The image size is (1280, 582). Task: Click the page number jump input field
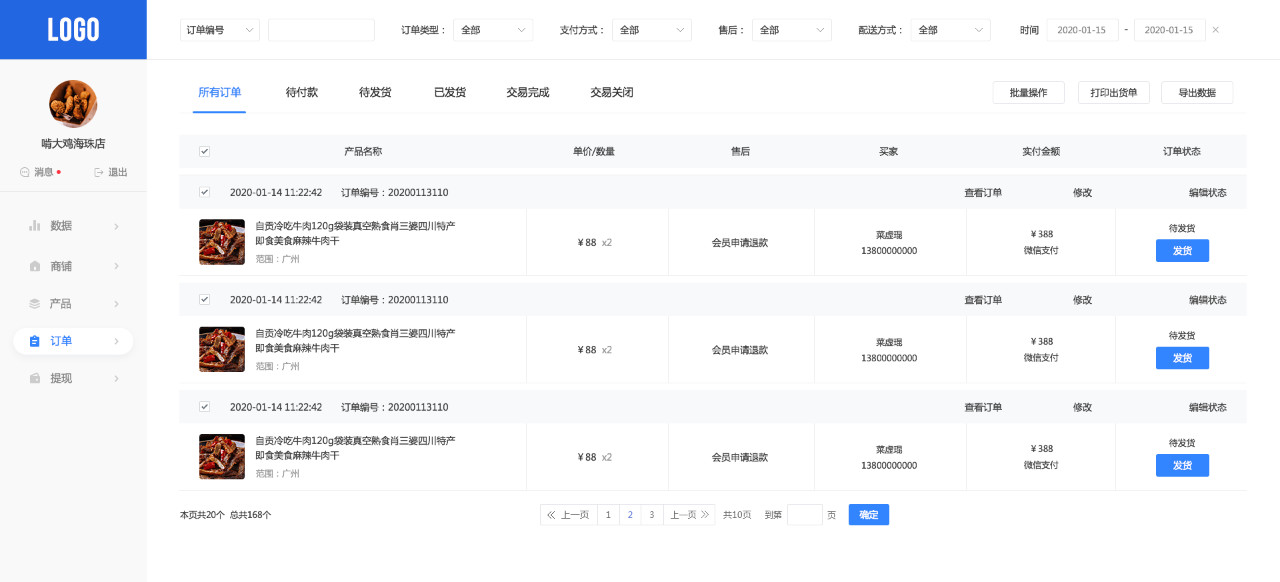click(x=804, y=515)
